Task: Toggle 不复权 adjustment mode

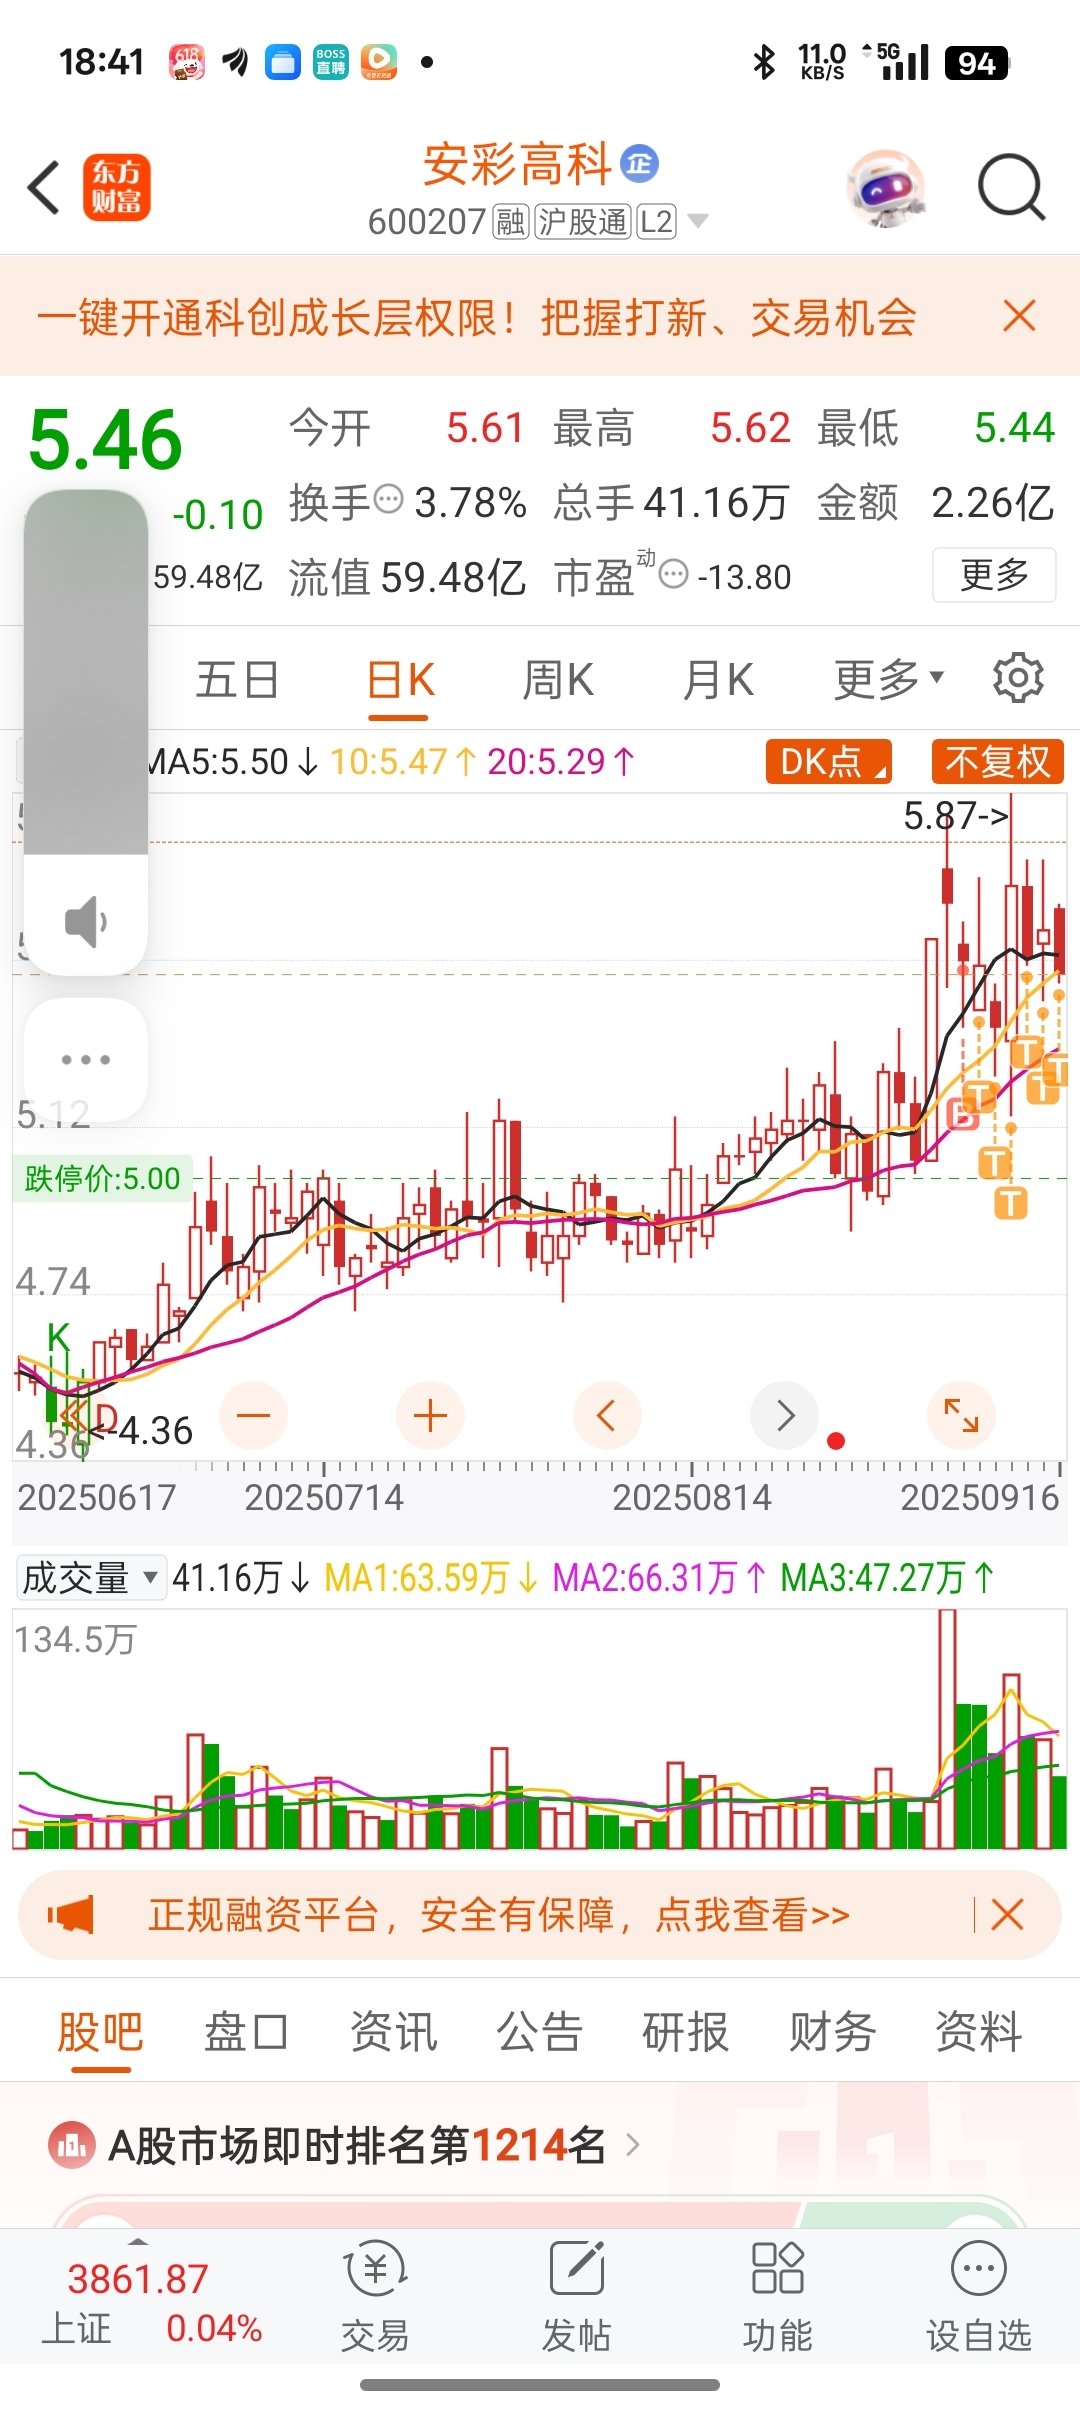Action: point(998,761)
